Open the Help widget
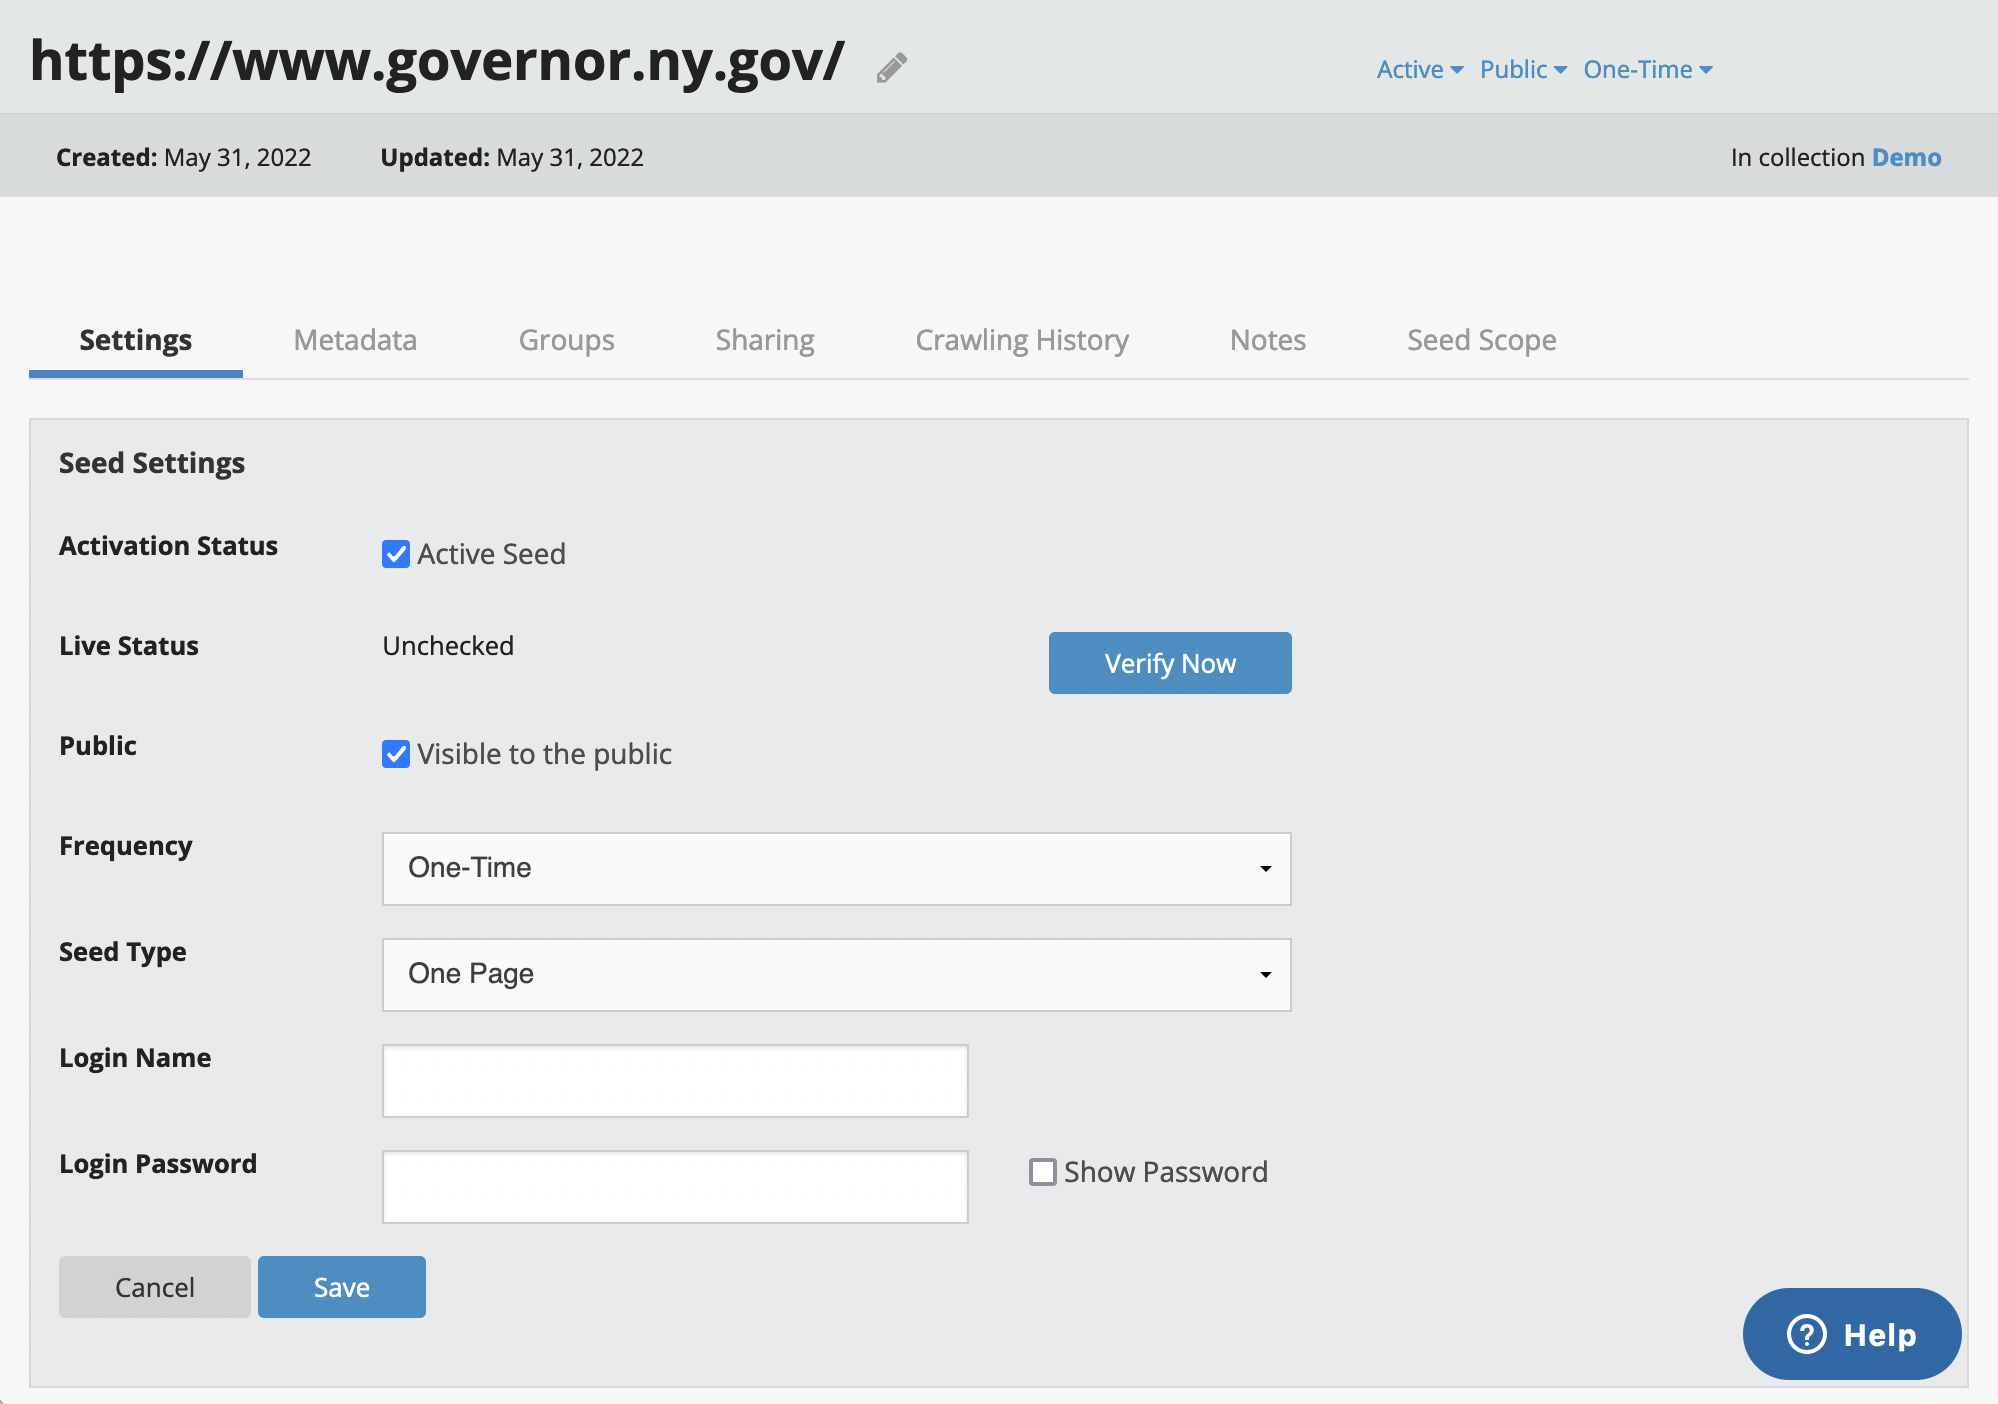 point(1851,1334)
